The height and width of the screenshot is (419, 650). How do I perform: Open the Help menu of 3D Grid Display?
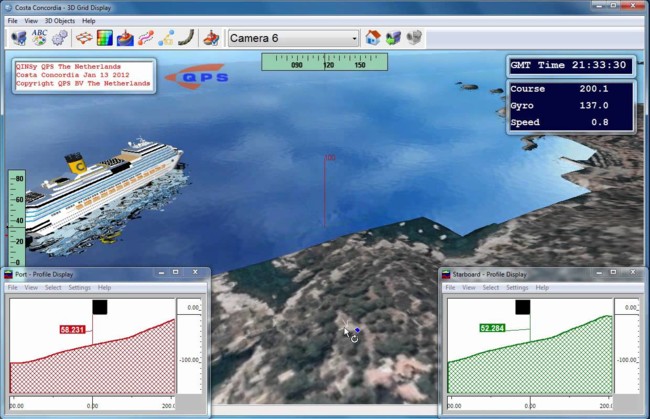pos(88,21)
